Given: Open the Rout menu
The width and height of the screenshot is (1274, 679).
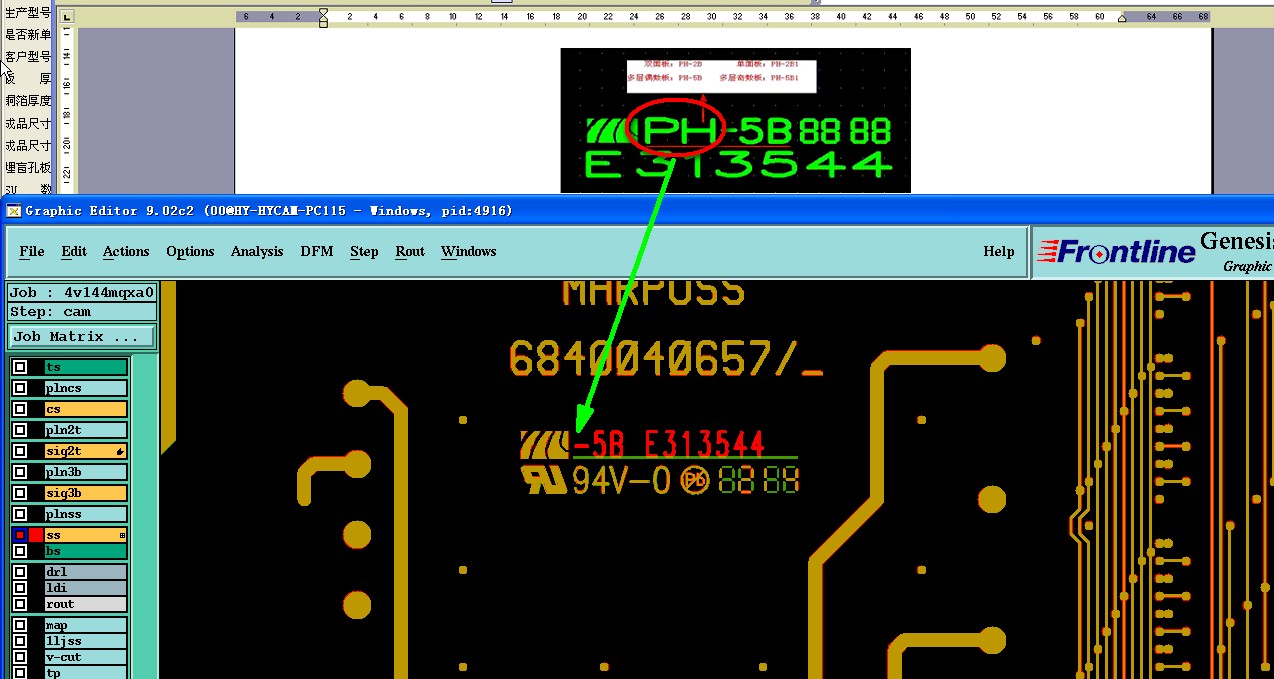Looking at the screenshot, I should click(410, 251).
